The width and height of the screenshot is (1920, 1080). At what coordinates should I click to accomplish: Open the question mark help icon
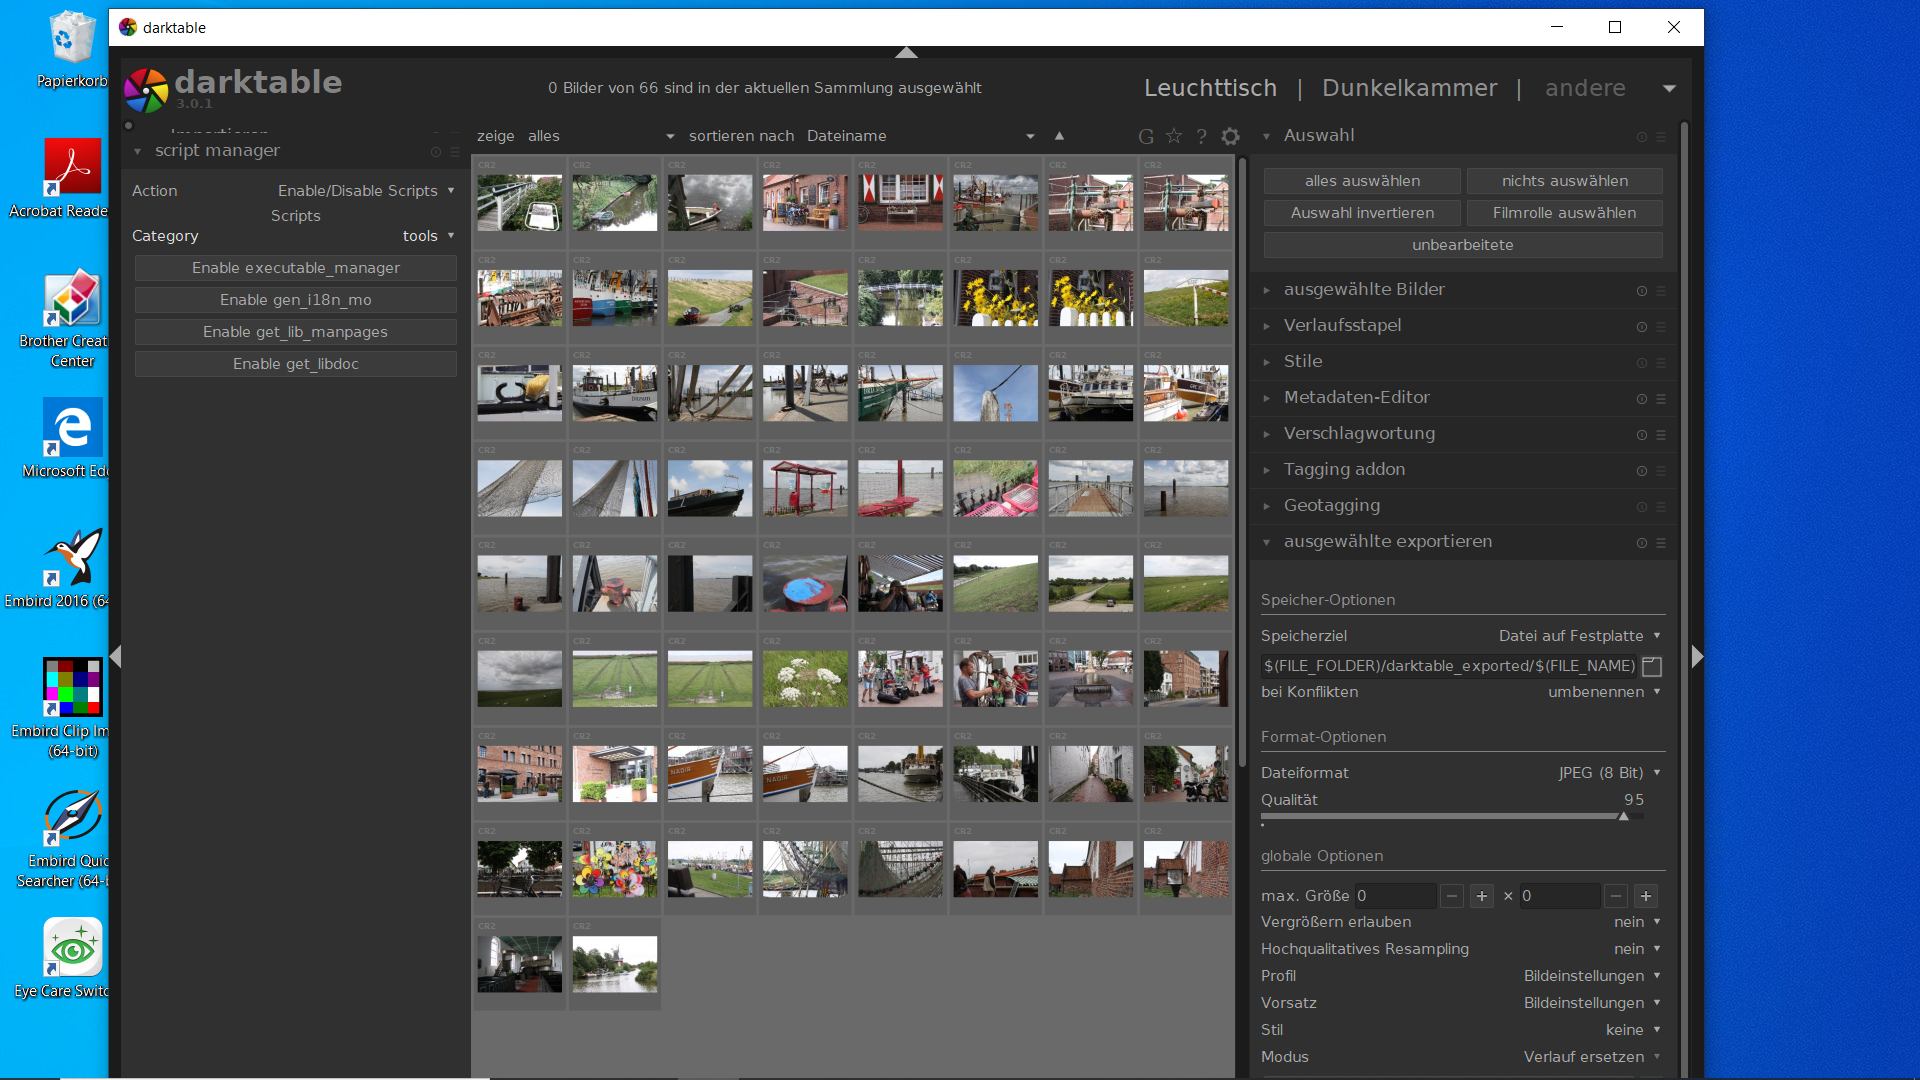pos(1201,137)
